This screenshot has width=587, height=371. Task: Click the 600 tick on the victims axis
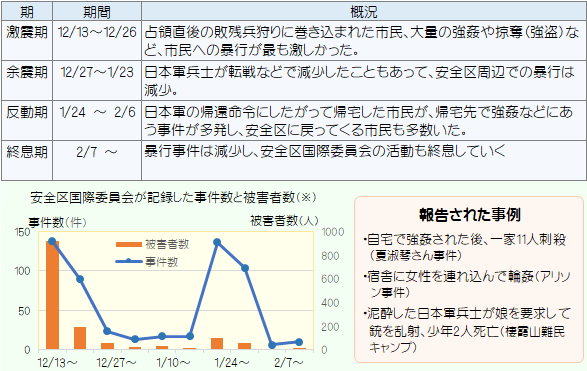[x=330, y=279]
